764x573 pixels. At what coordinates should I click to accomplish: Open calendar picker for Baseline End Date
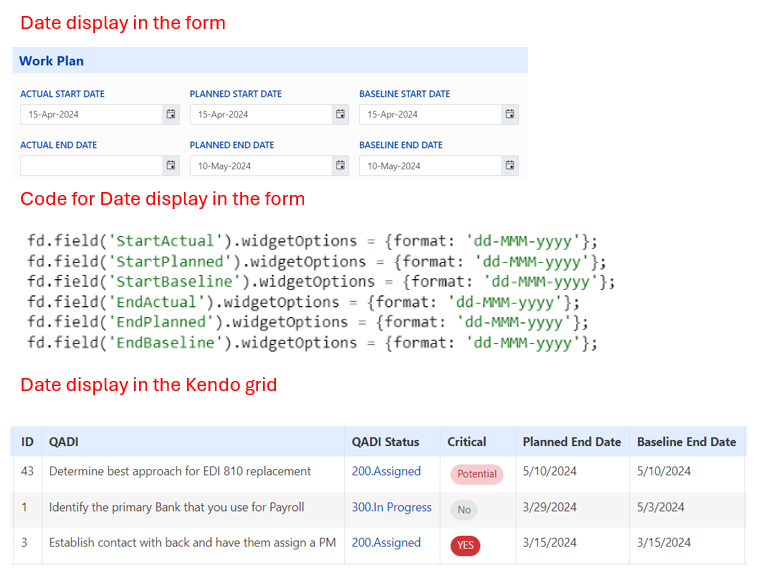coord(510,166)
